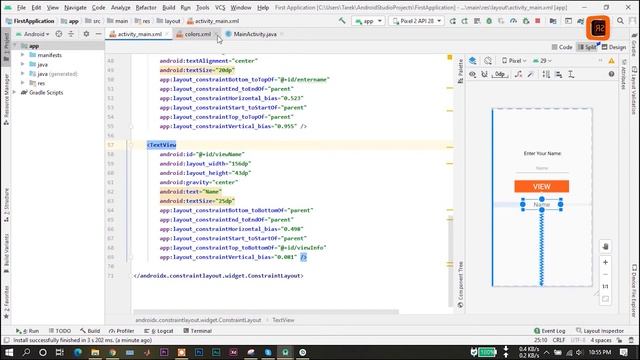Close the colors.xml tab
Screen dimensions: 640x360
pos(216,34)
